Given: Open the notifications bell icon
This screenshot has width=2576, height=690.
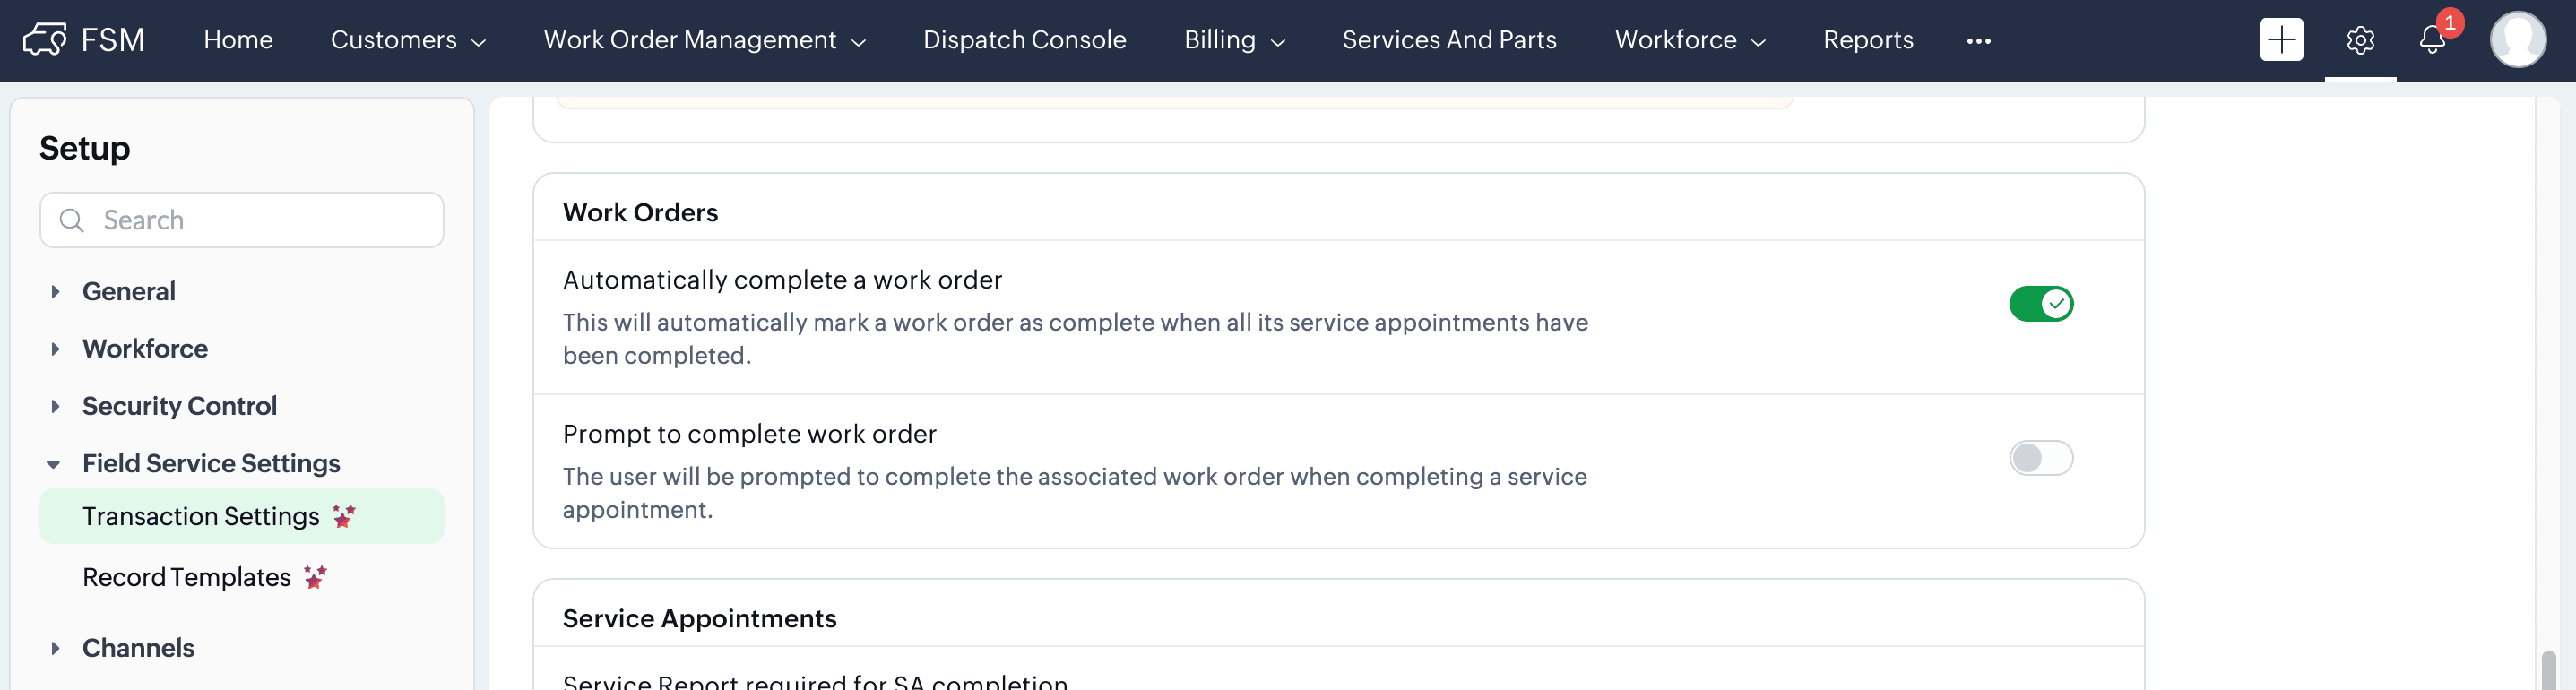Looking at the screenshot, I should coord(2432,40).
